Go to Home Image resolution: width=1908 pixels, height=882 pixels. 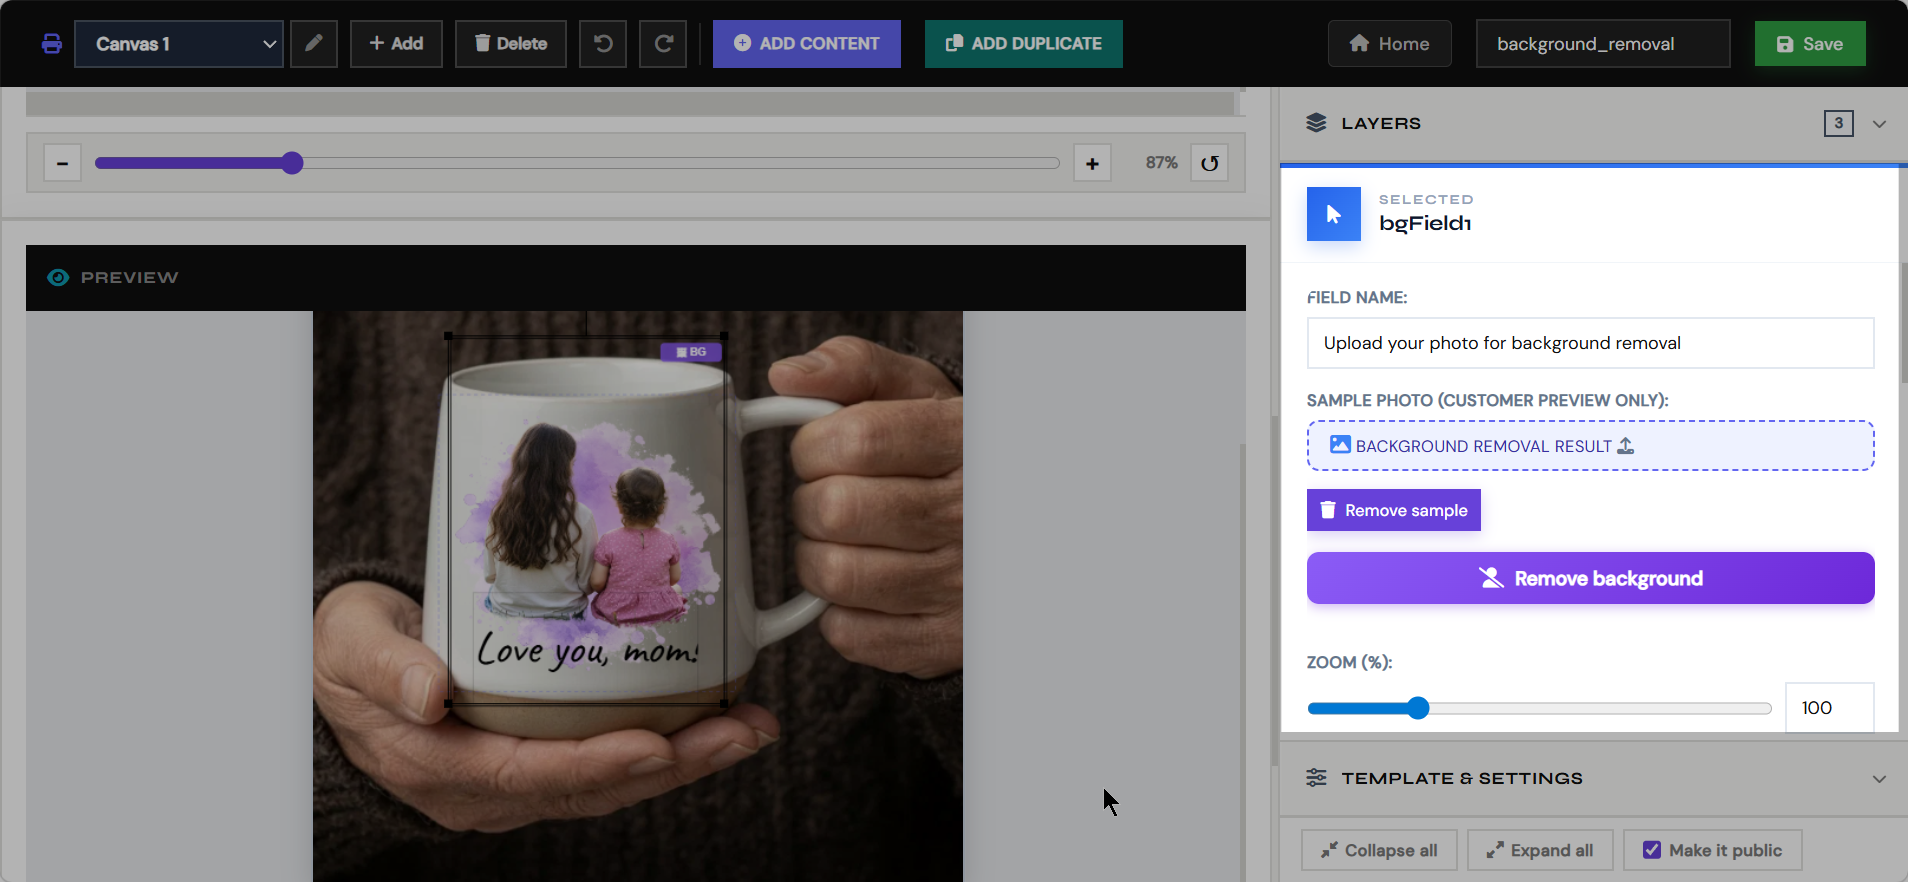1390,44
